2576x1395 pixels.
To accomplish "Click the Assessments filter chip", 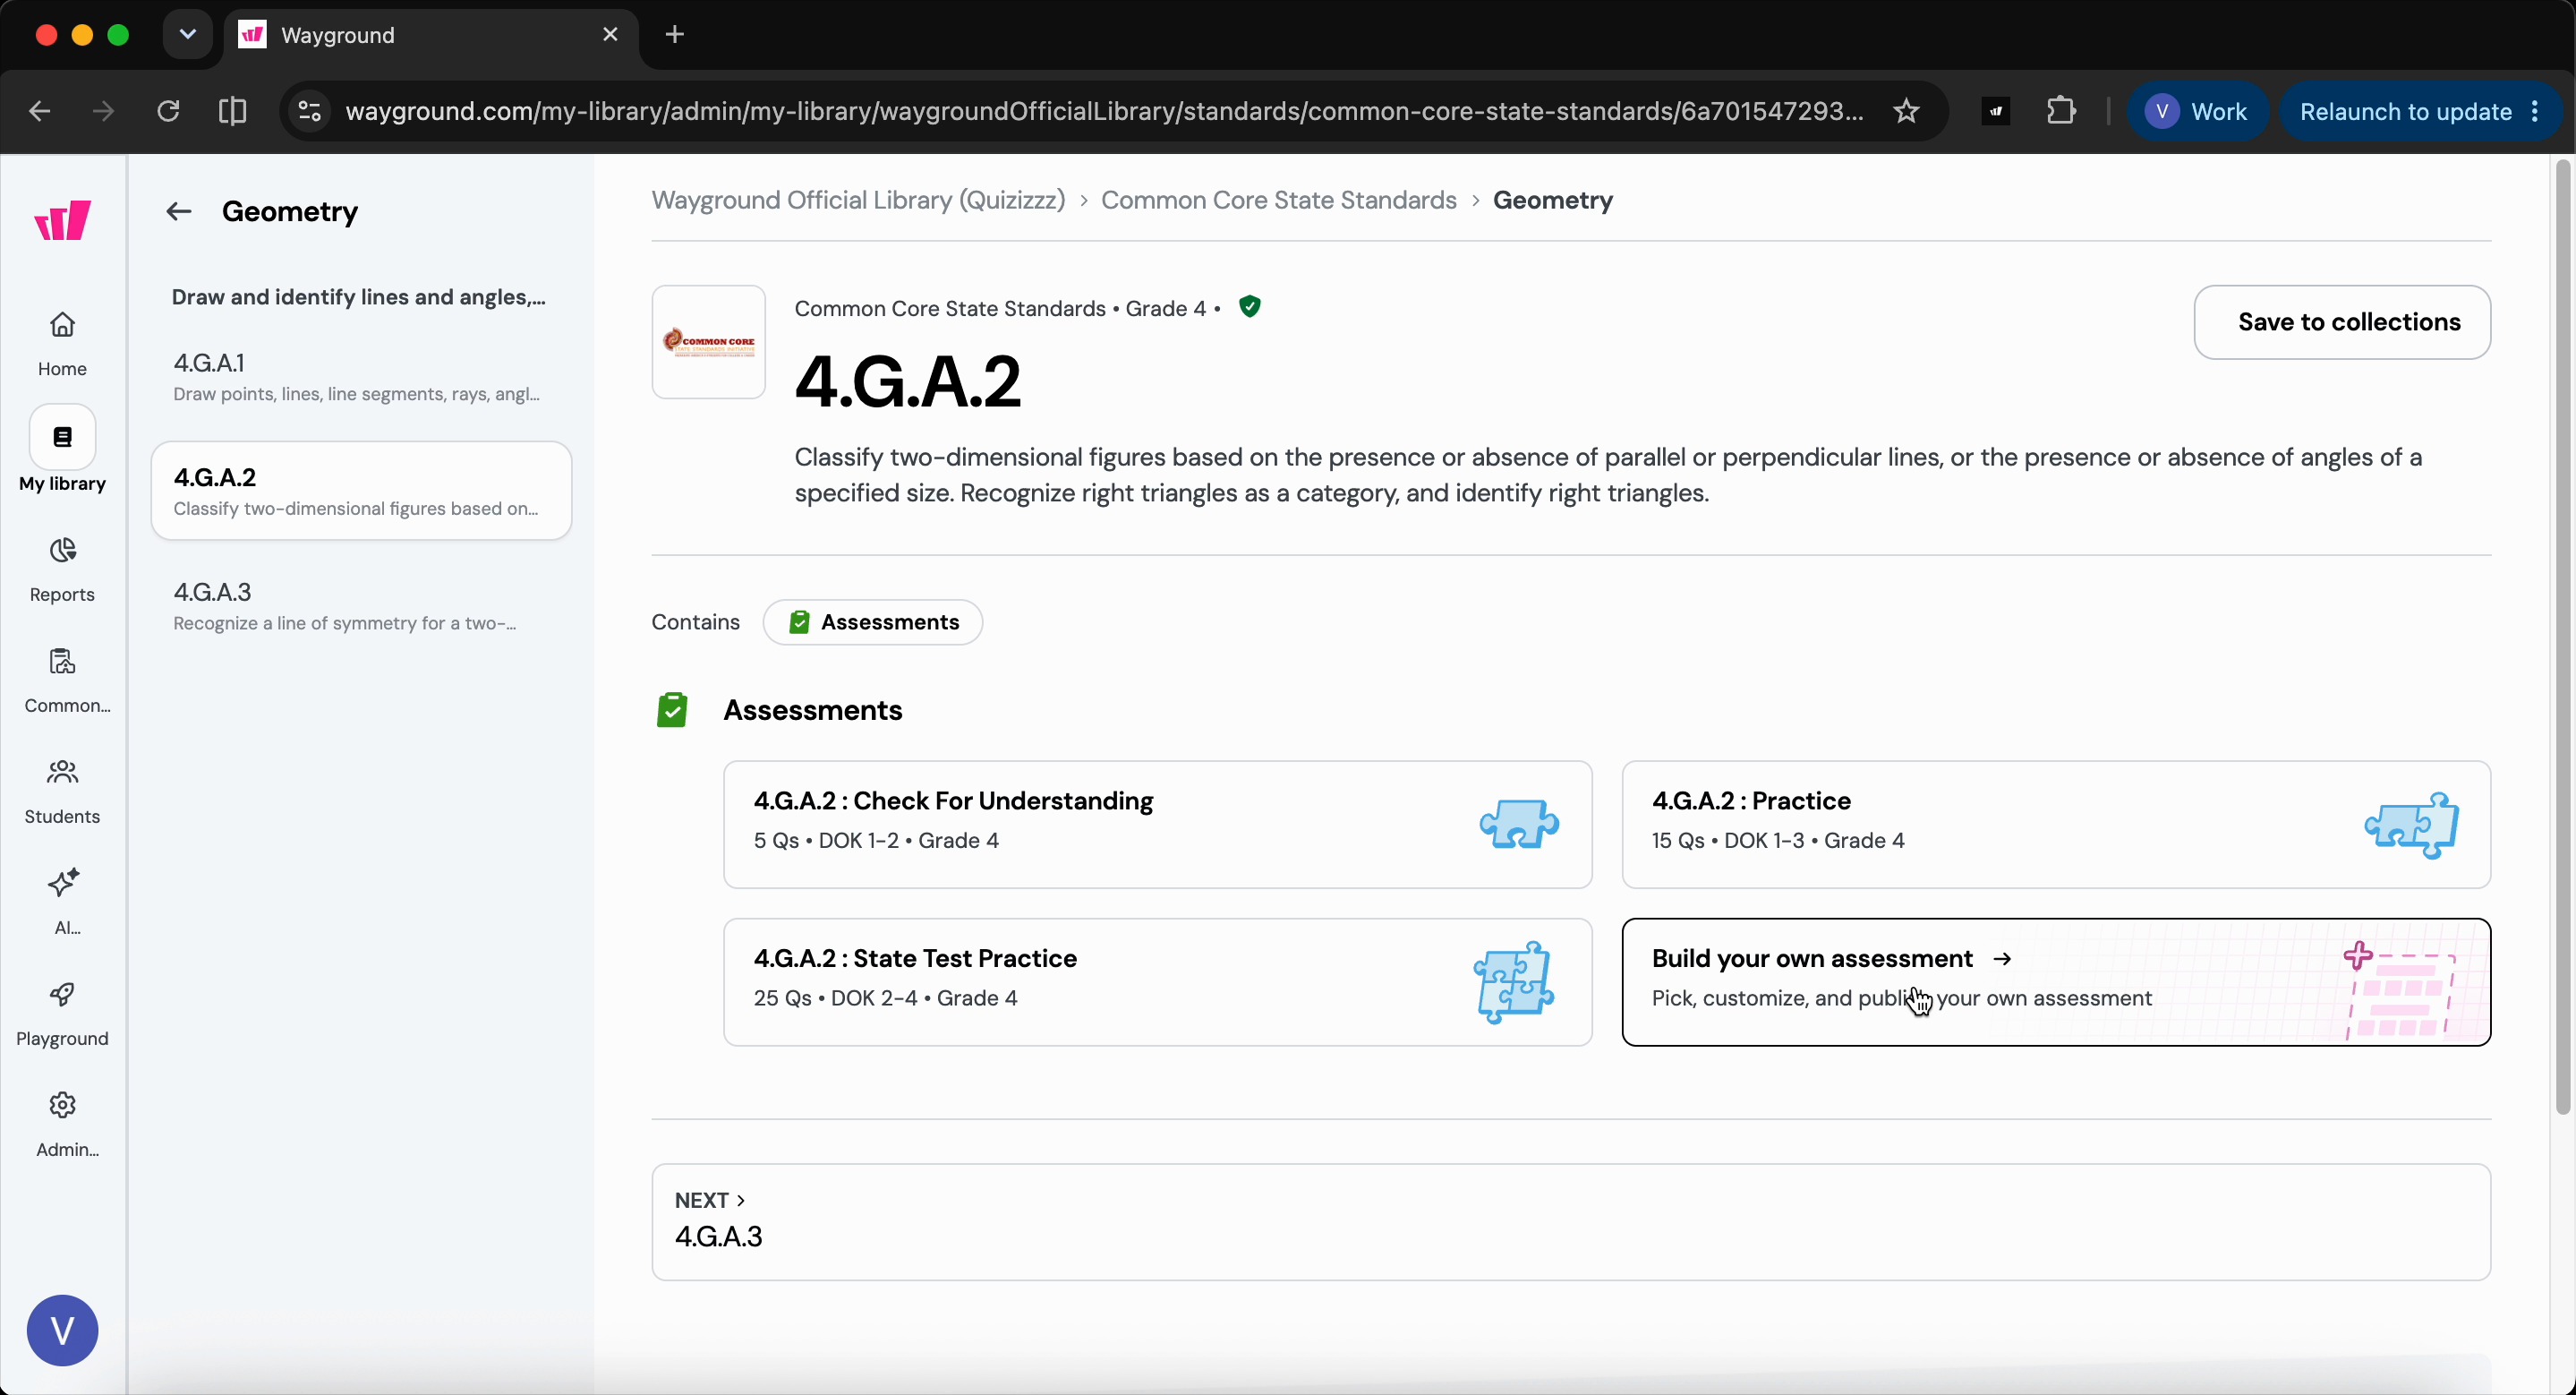I will (872, 622).
